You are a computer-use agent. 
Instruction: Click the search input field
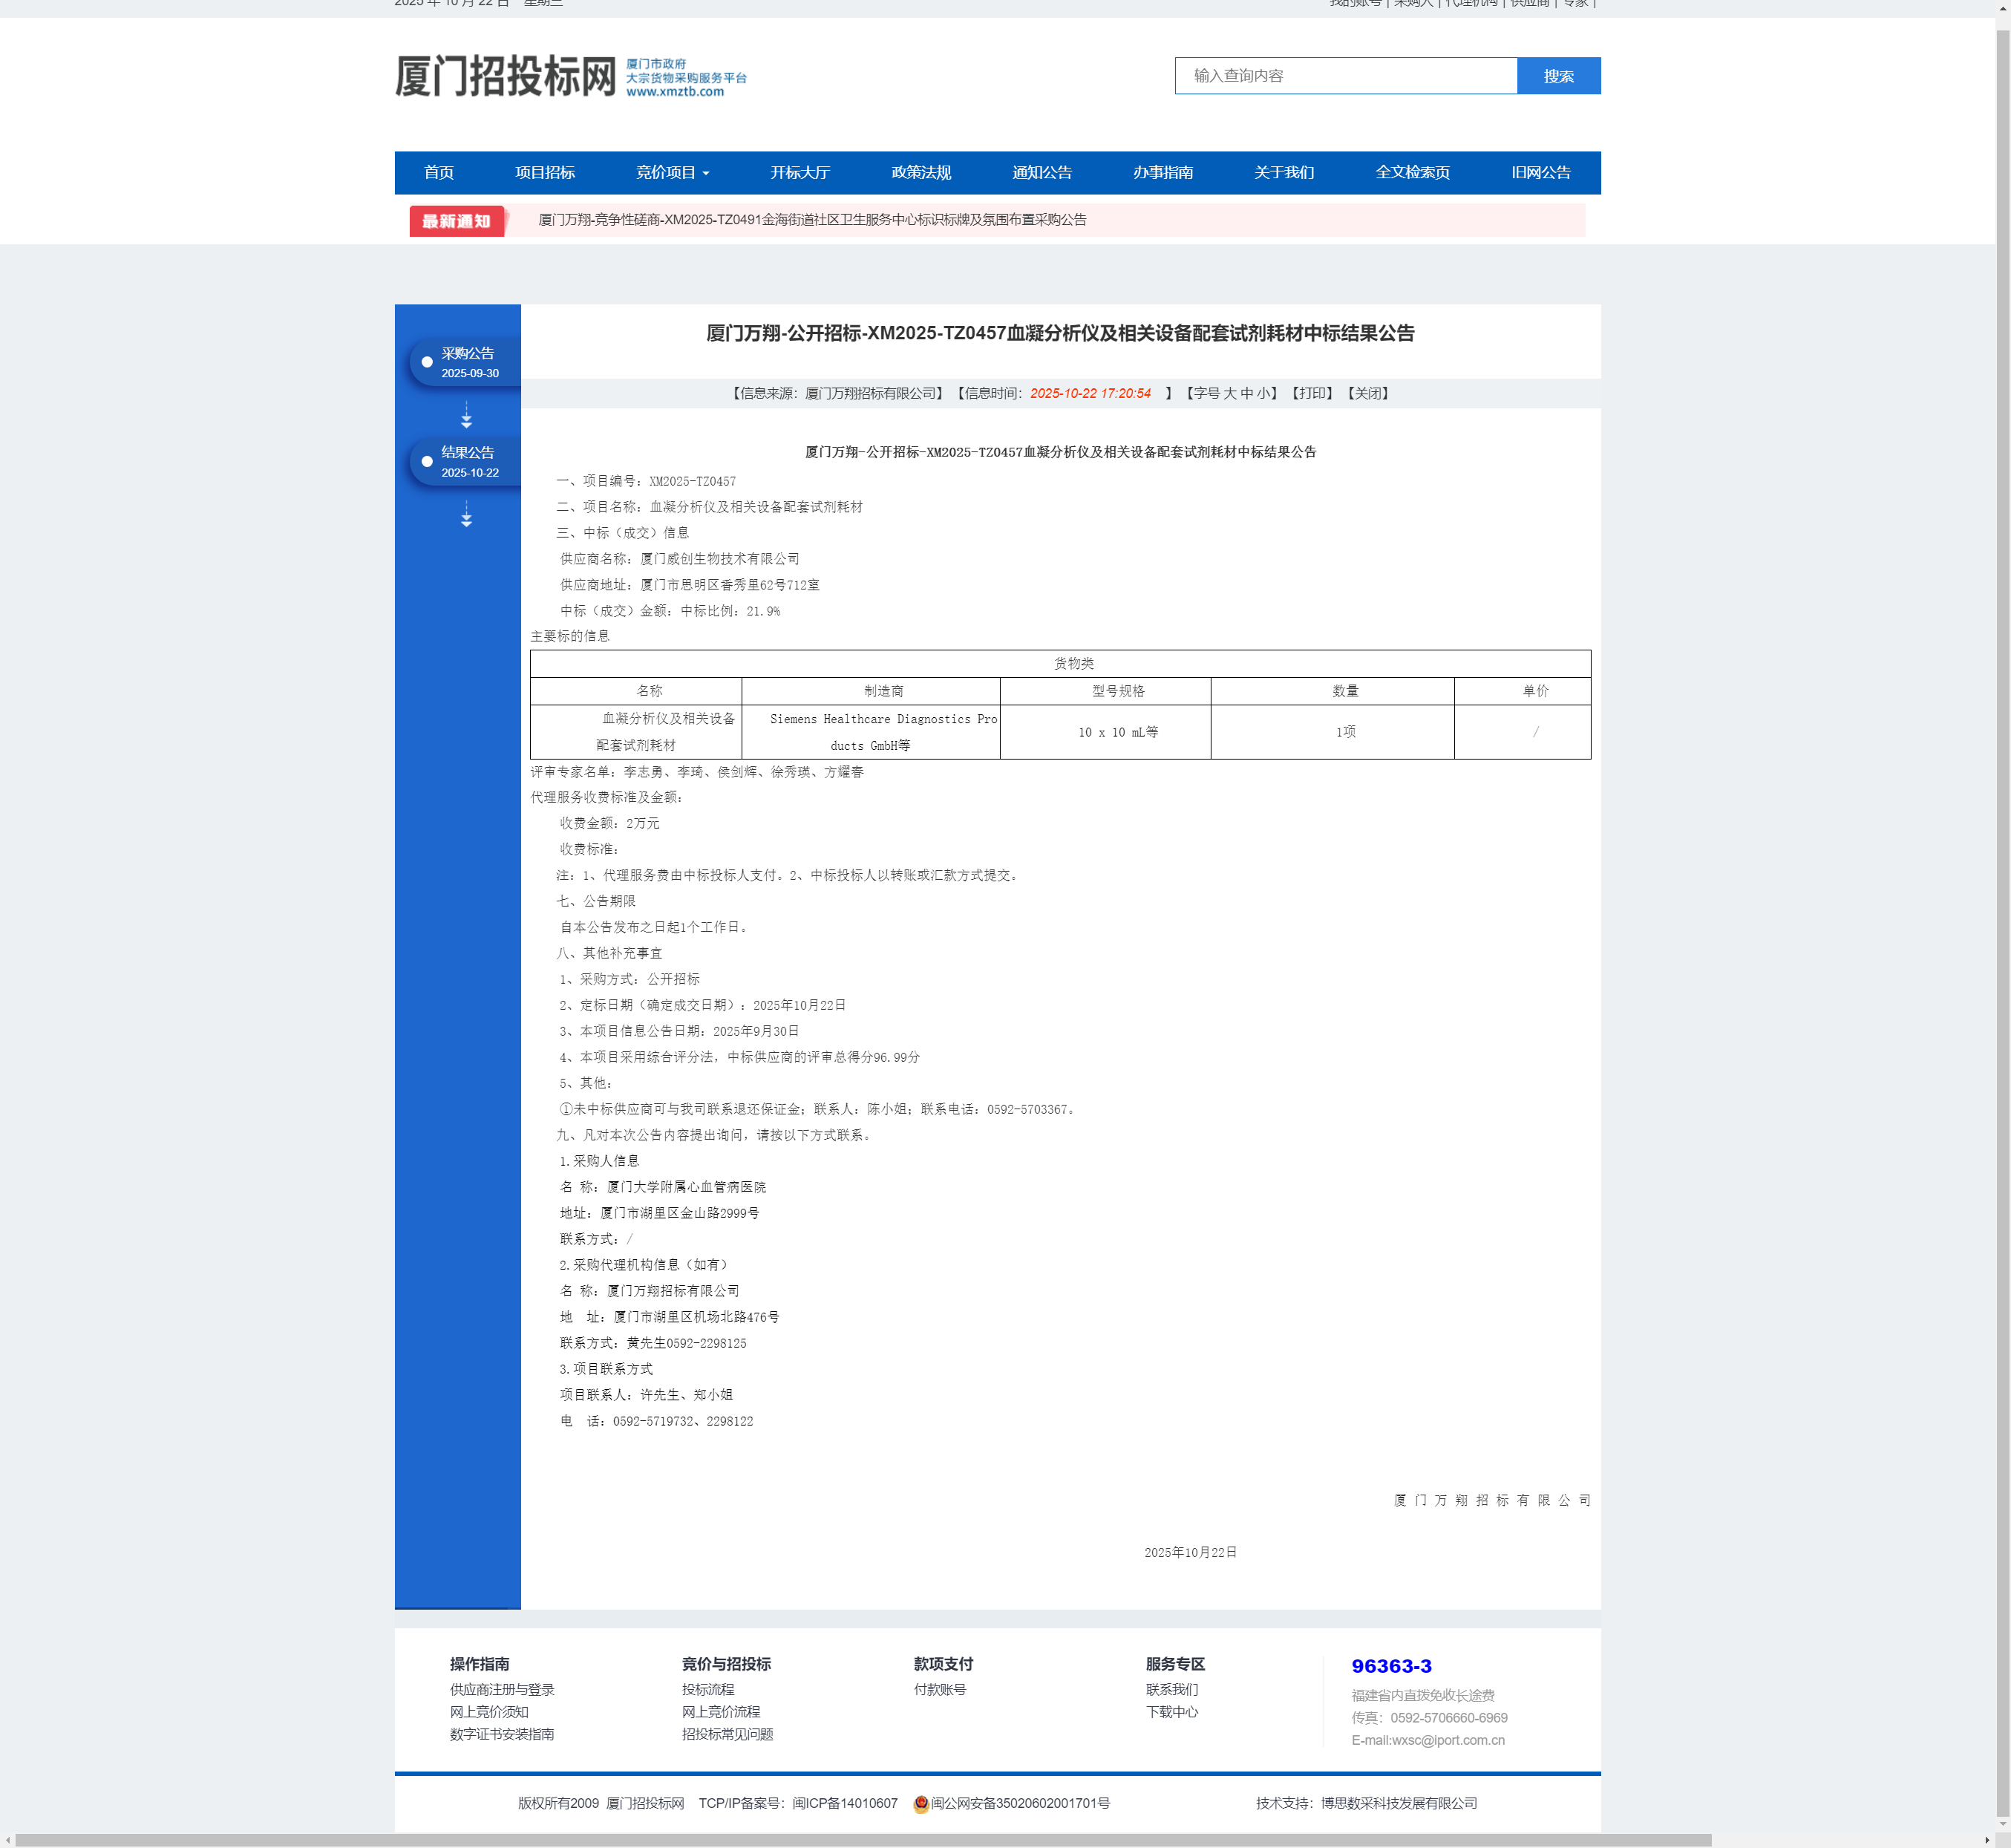1344,75
